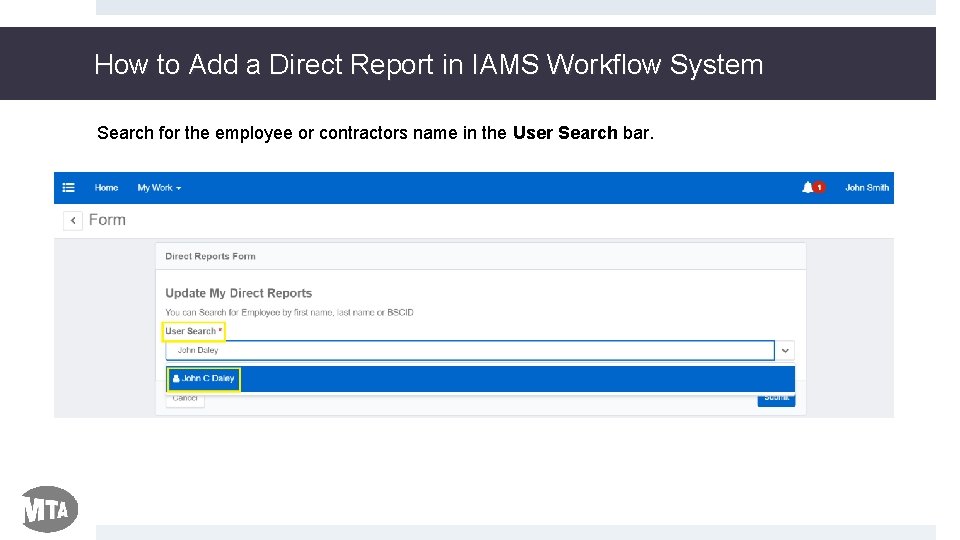Image resolution: width=960 pixels, height=540 pixels.
Task: Click into the User Search input field
Action: [470, 350]
